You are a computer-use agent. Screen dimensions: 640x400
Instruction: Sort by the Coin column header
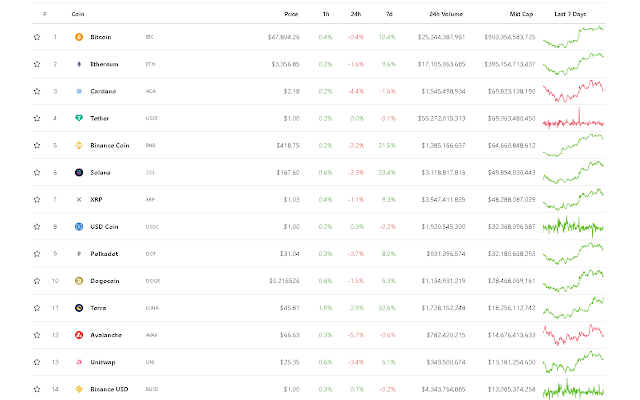pyautogui.click(x=78, y=14)
